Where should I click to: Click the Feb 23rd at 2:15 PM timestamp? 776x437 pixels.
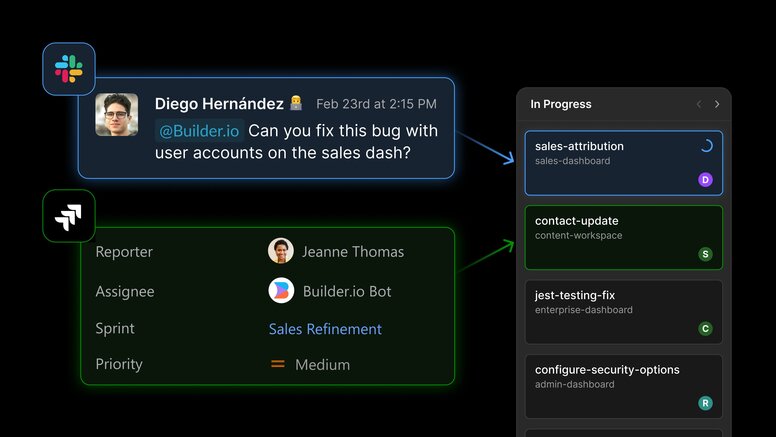tap(377, 104)
